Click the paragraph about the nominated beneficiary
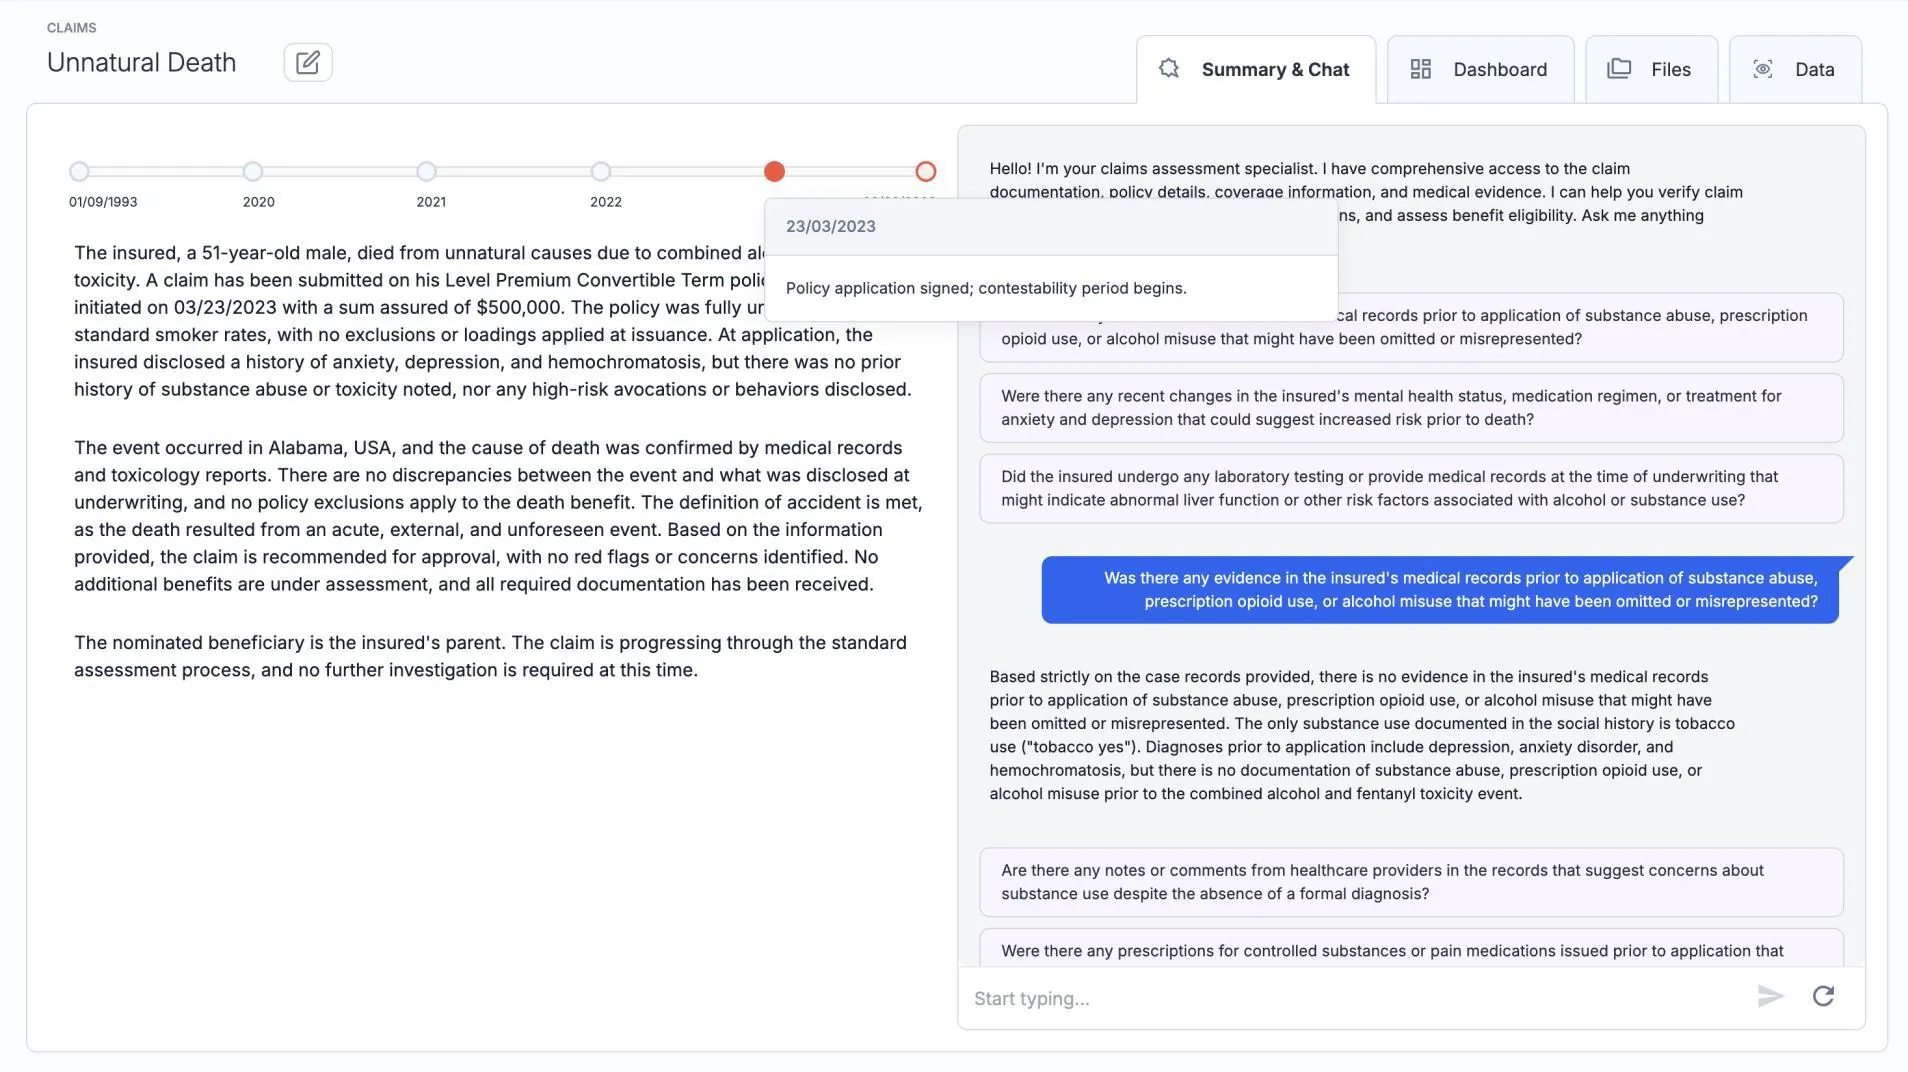Image resolution: width=1908 pixels, height=1072 pixels. coord(490,656)
